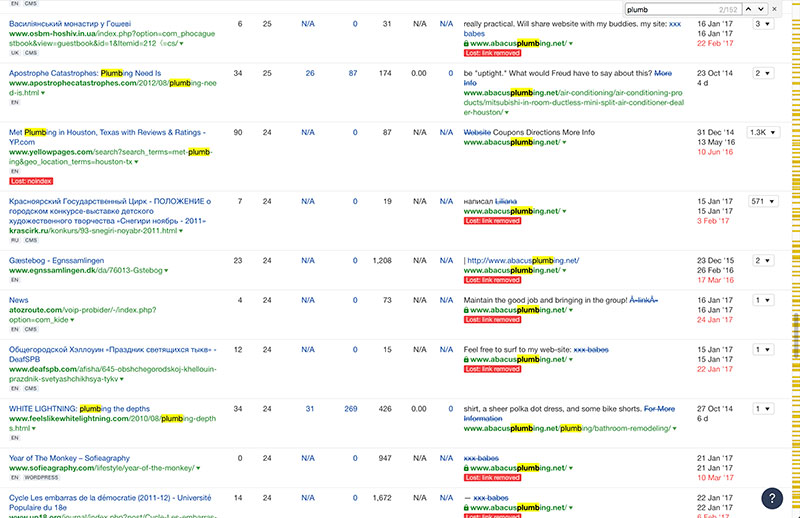Screen dimensions: 800x518
Task: Expand the apostrophecatastrophes.com URL arrow
Action: click(43, 93)
